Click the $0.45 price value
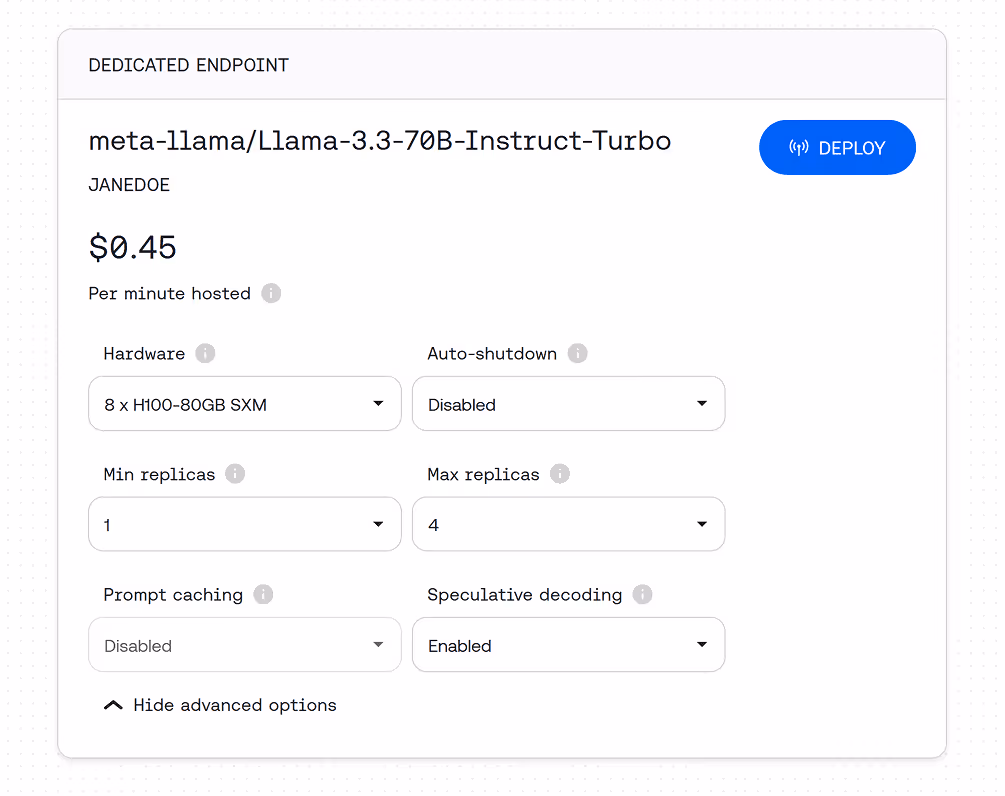Image resolution: width=1005 pixels, height=796 pixels. click(132, 247)
